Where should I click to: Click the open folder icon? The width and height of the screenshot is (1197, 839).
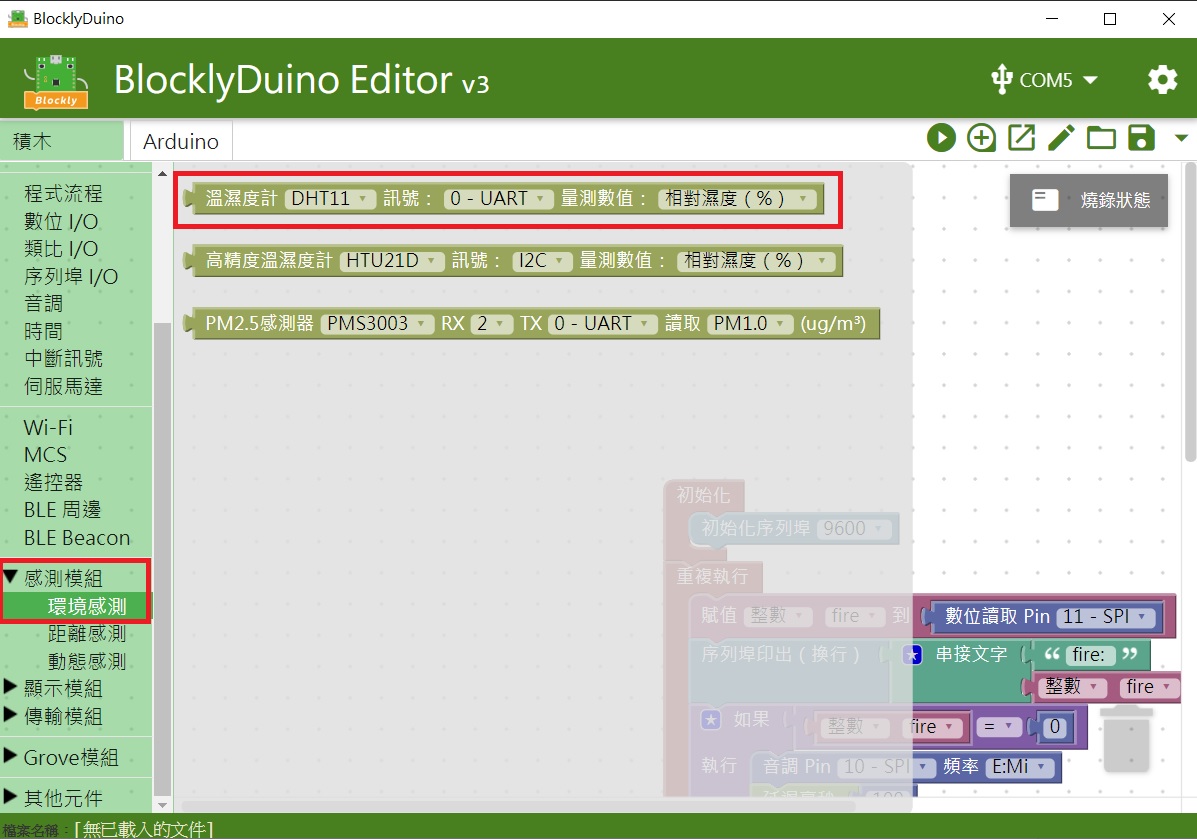tap(1101, 138)
